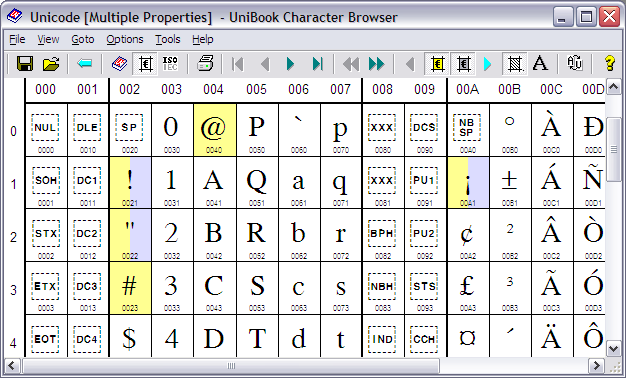This screenshot has height=378, width=626.
Task: Select the À character cell 00C0
Action: [x=552, y=130]
